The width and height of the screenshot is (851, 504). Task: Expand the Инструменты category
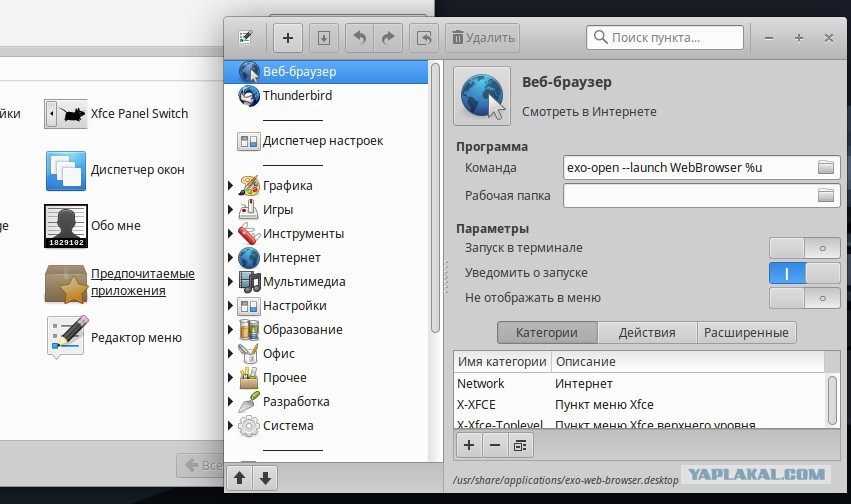coord(230,234)
